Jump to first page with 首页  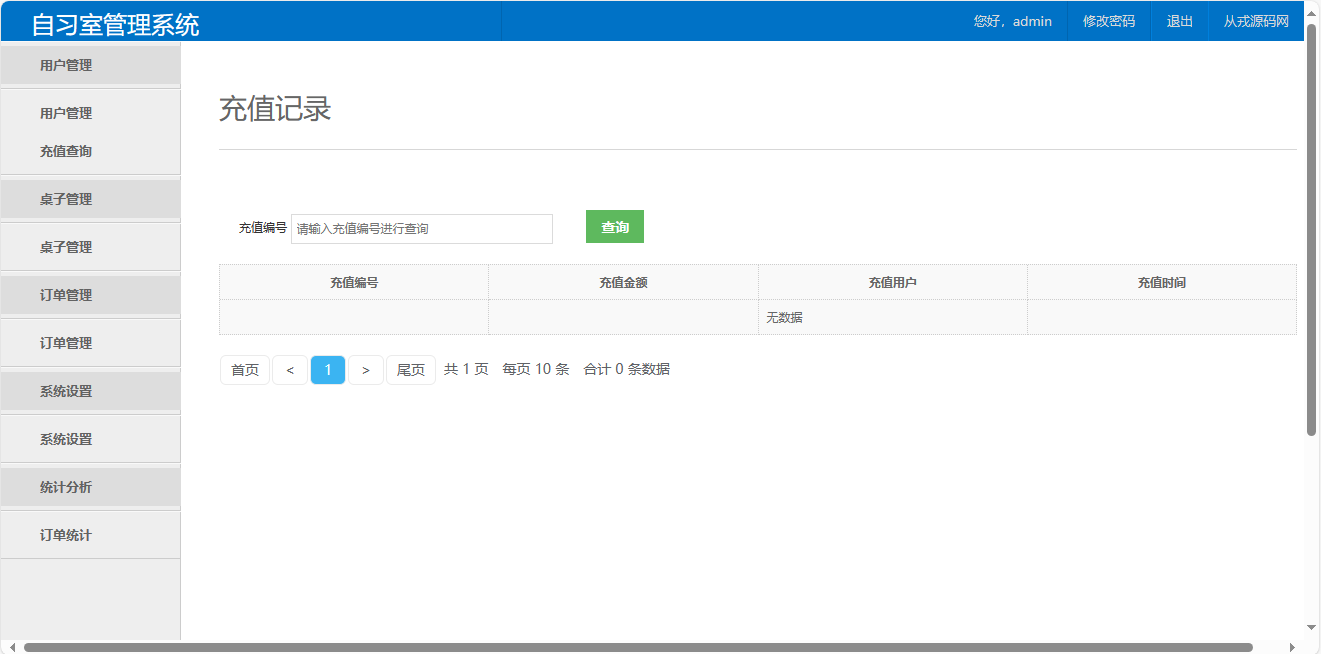pyautogui.click(x=245, y=370)
